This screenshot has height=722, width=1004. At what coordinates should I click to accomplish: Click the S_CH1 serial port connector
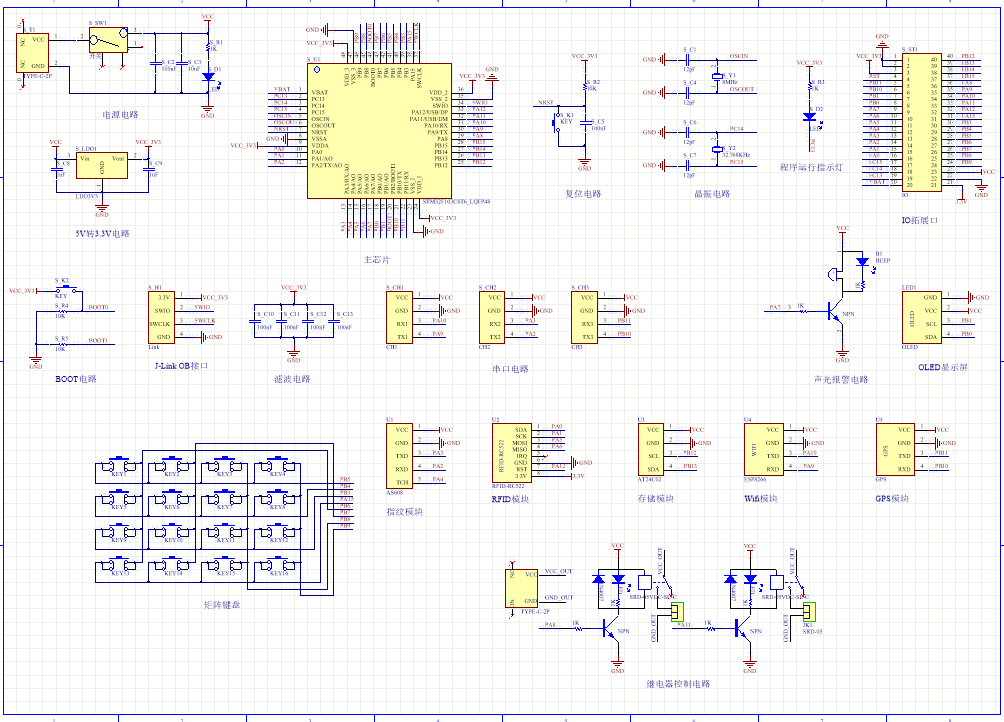coord(400,316)
